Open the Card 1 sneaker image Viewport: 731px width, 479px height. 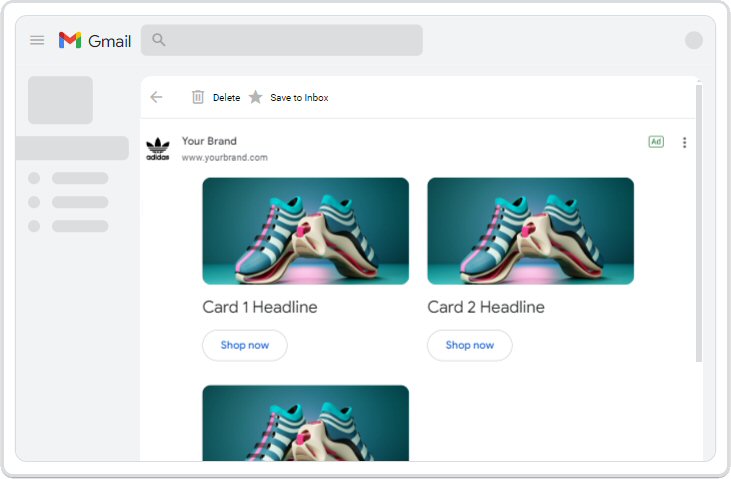(x=305, y=231)
